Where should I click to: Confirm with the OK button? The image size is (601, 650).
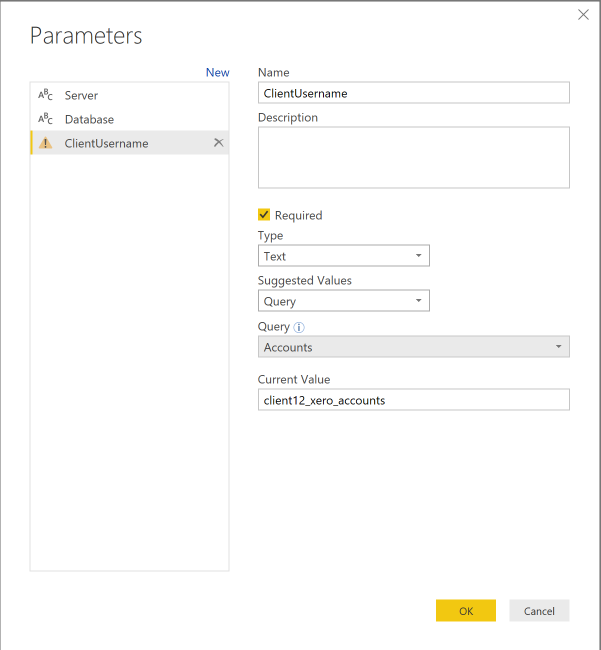[466, 610]
